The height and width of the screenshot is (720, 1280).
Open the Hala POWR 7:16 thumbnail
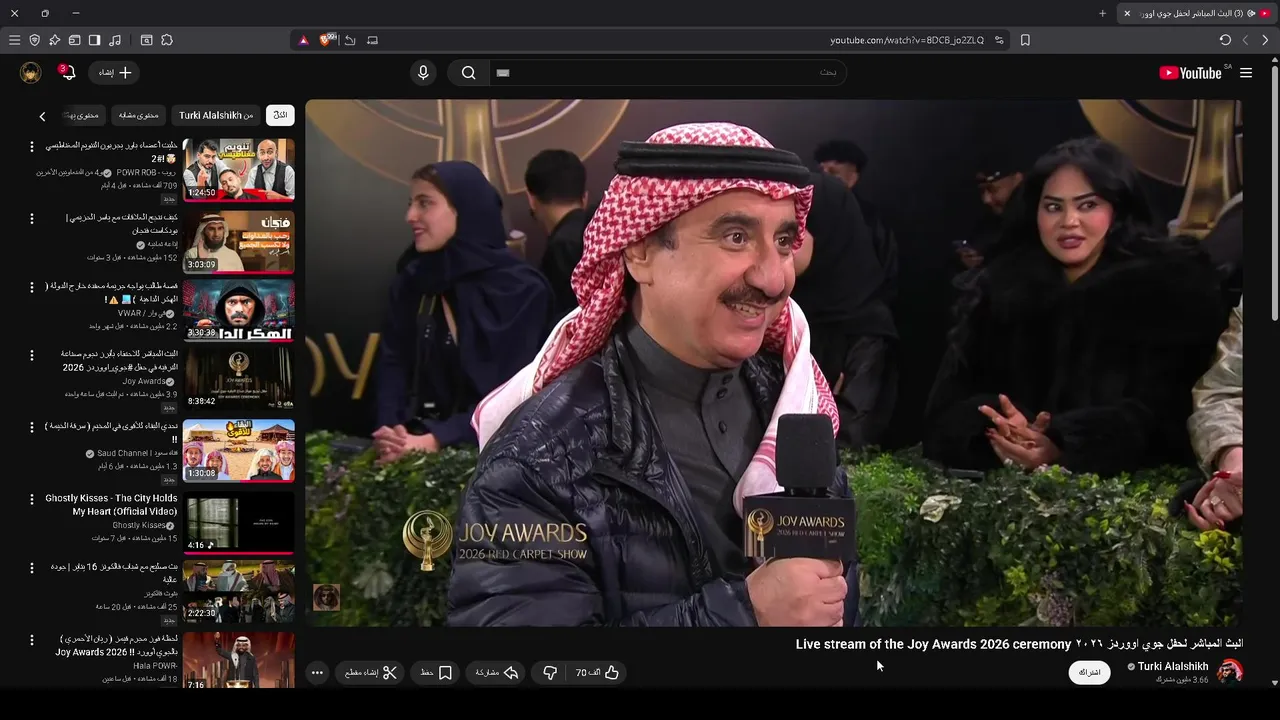[x=239, y=660]
